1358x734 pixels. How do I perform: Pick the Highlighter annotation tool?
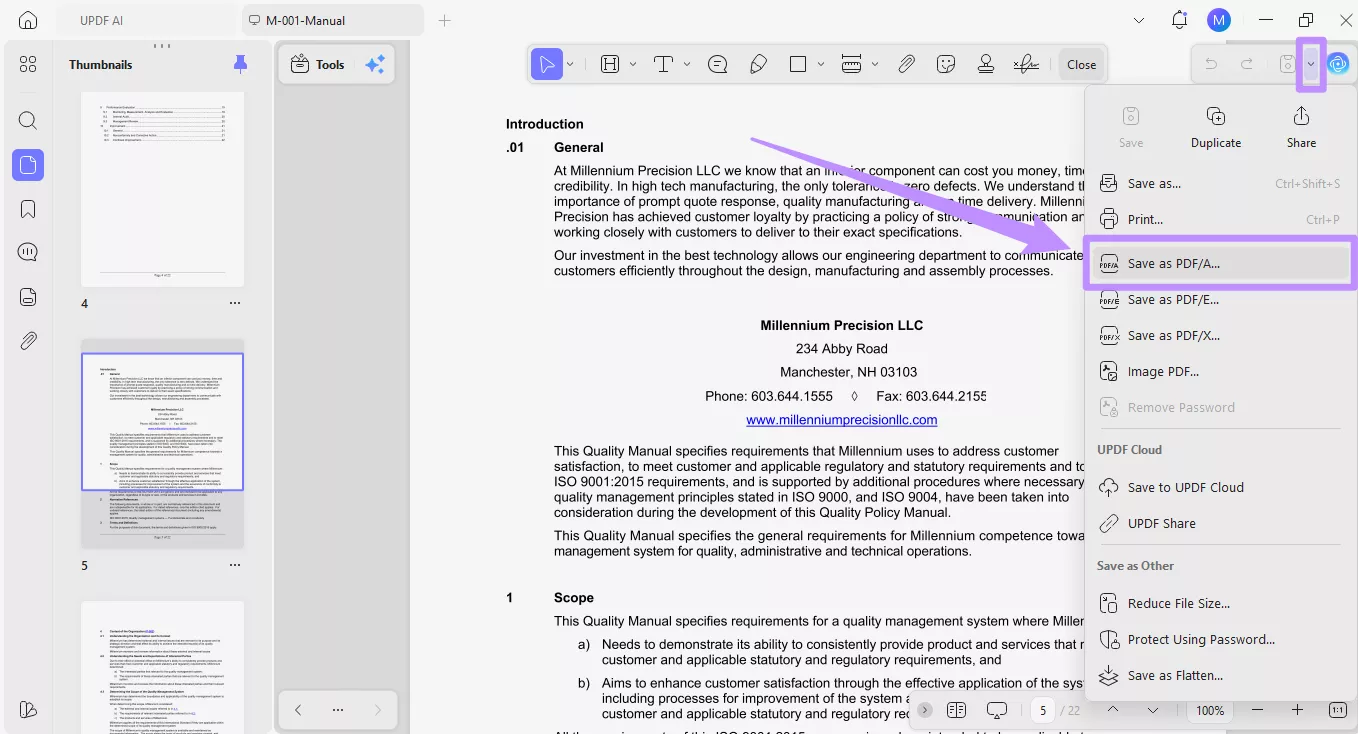[758, 63]
